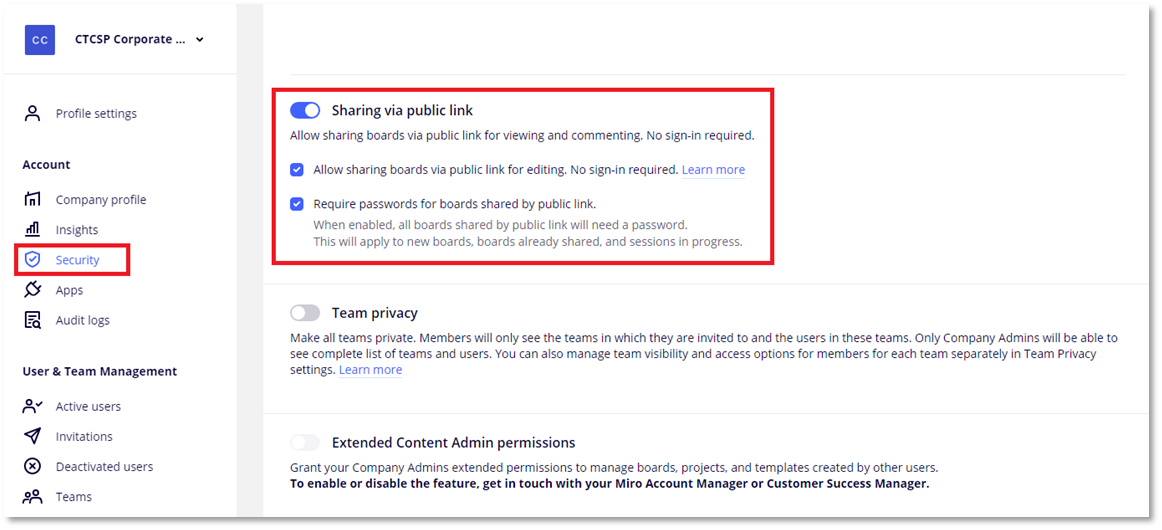Click the Invitations paper plane icon

tap(32, 436)
